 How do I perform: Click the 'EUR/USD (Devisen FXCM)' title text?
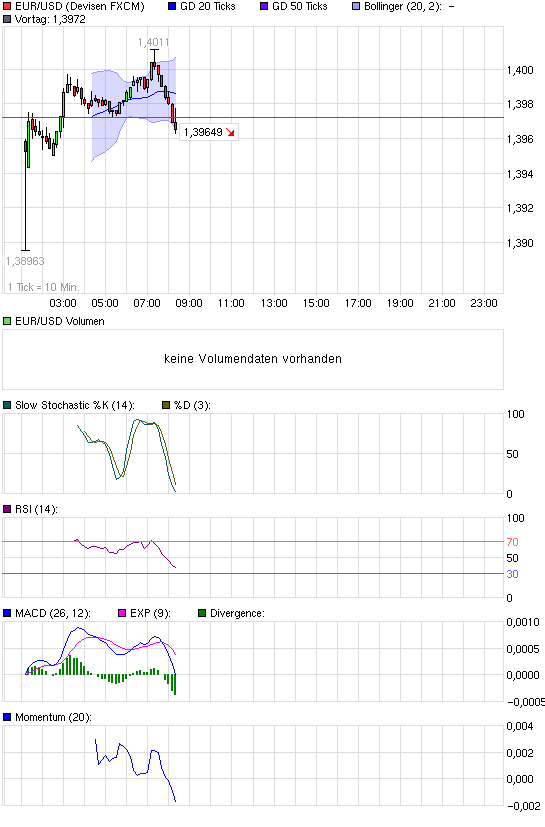80,6
